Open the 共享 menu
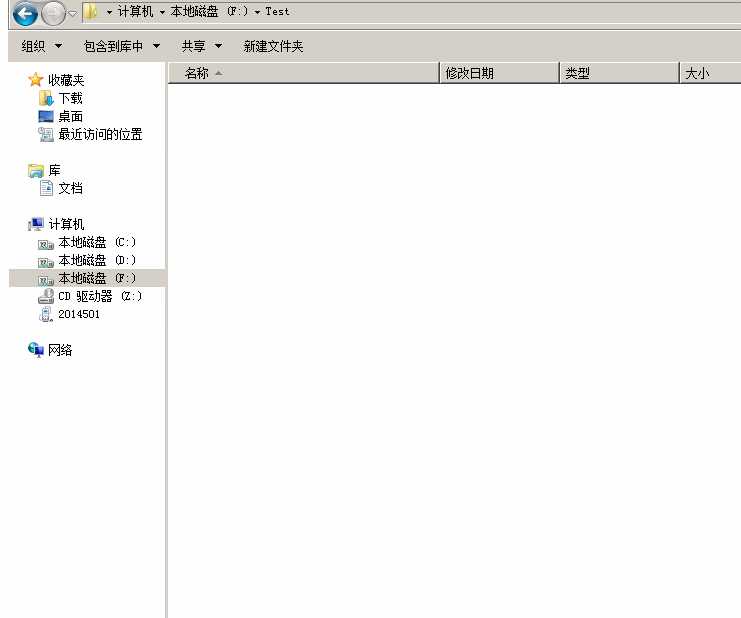Screen dimensions: 741x618 point(202,46)
